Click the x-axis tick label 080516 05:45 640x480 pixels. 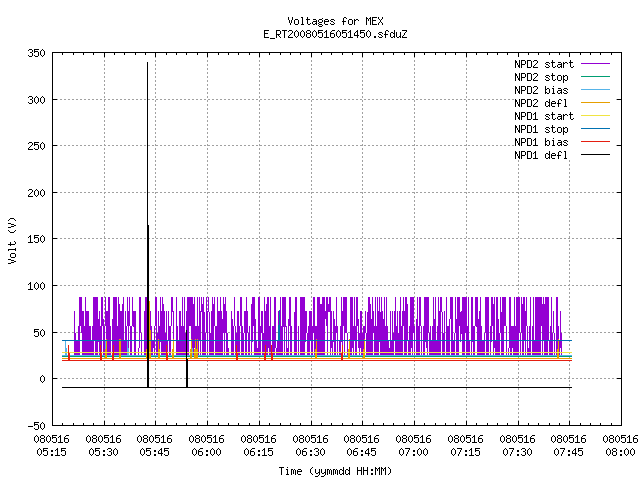pyautogui.click(x=155, y=446)
